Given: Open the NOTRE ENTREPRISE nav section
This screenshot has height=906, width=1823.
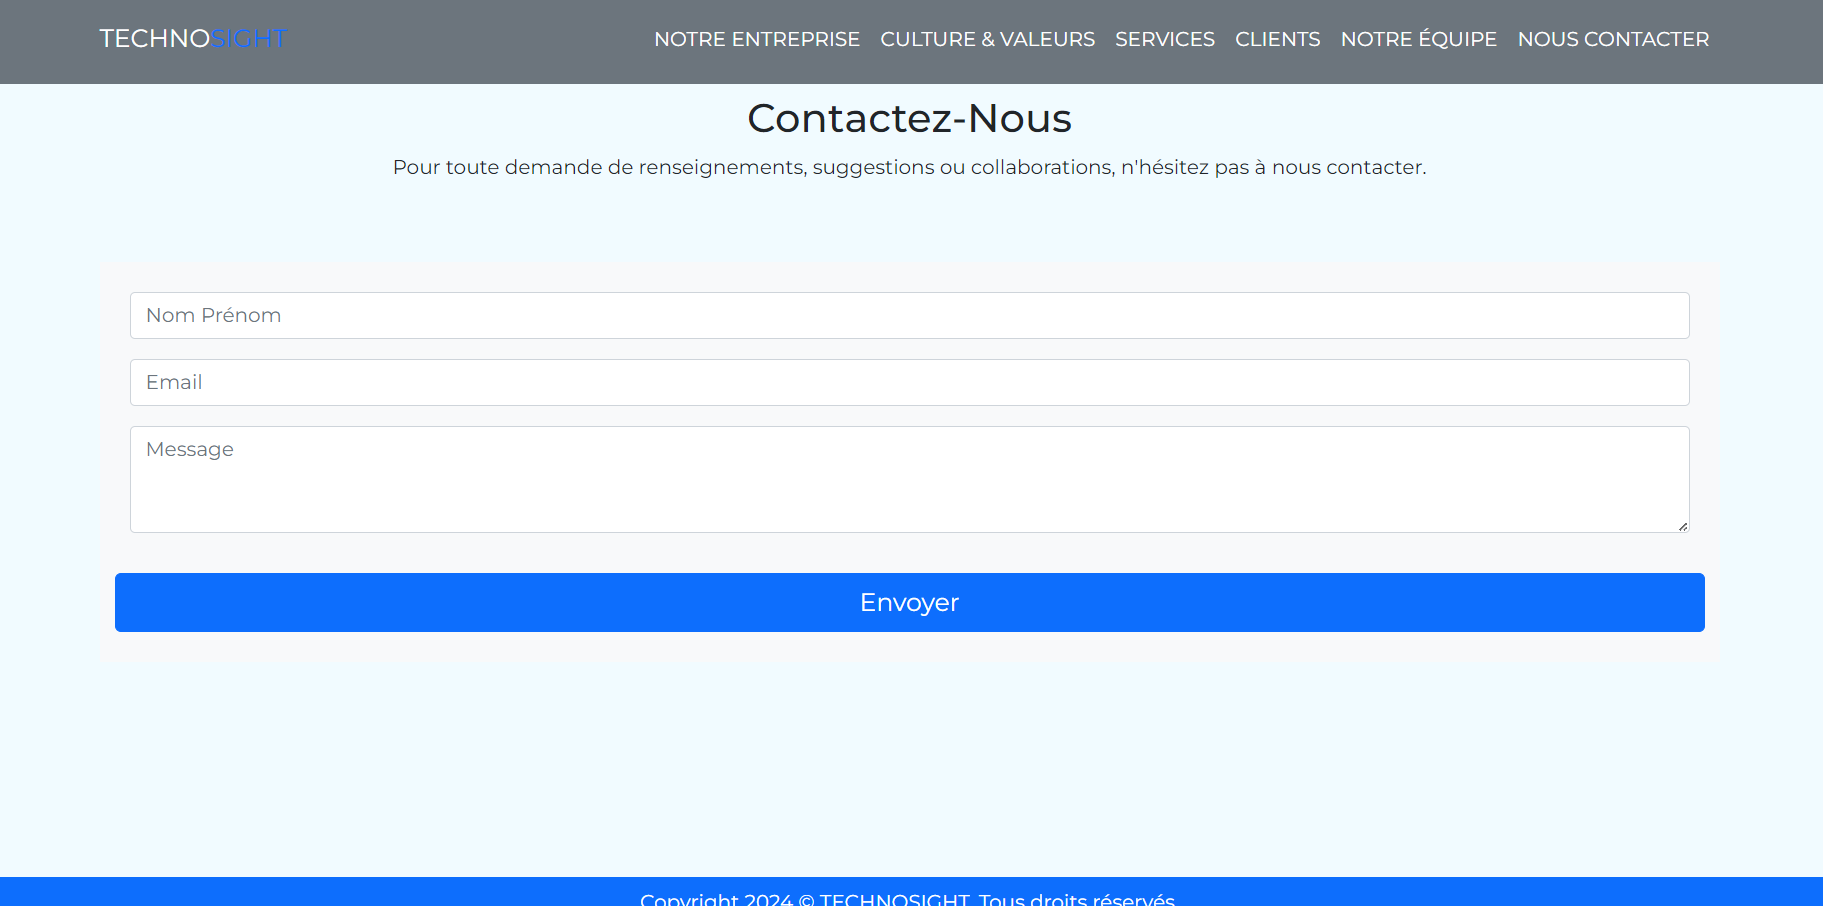Looking at the screenshot, I should tap(756, 39).
